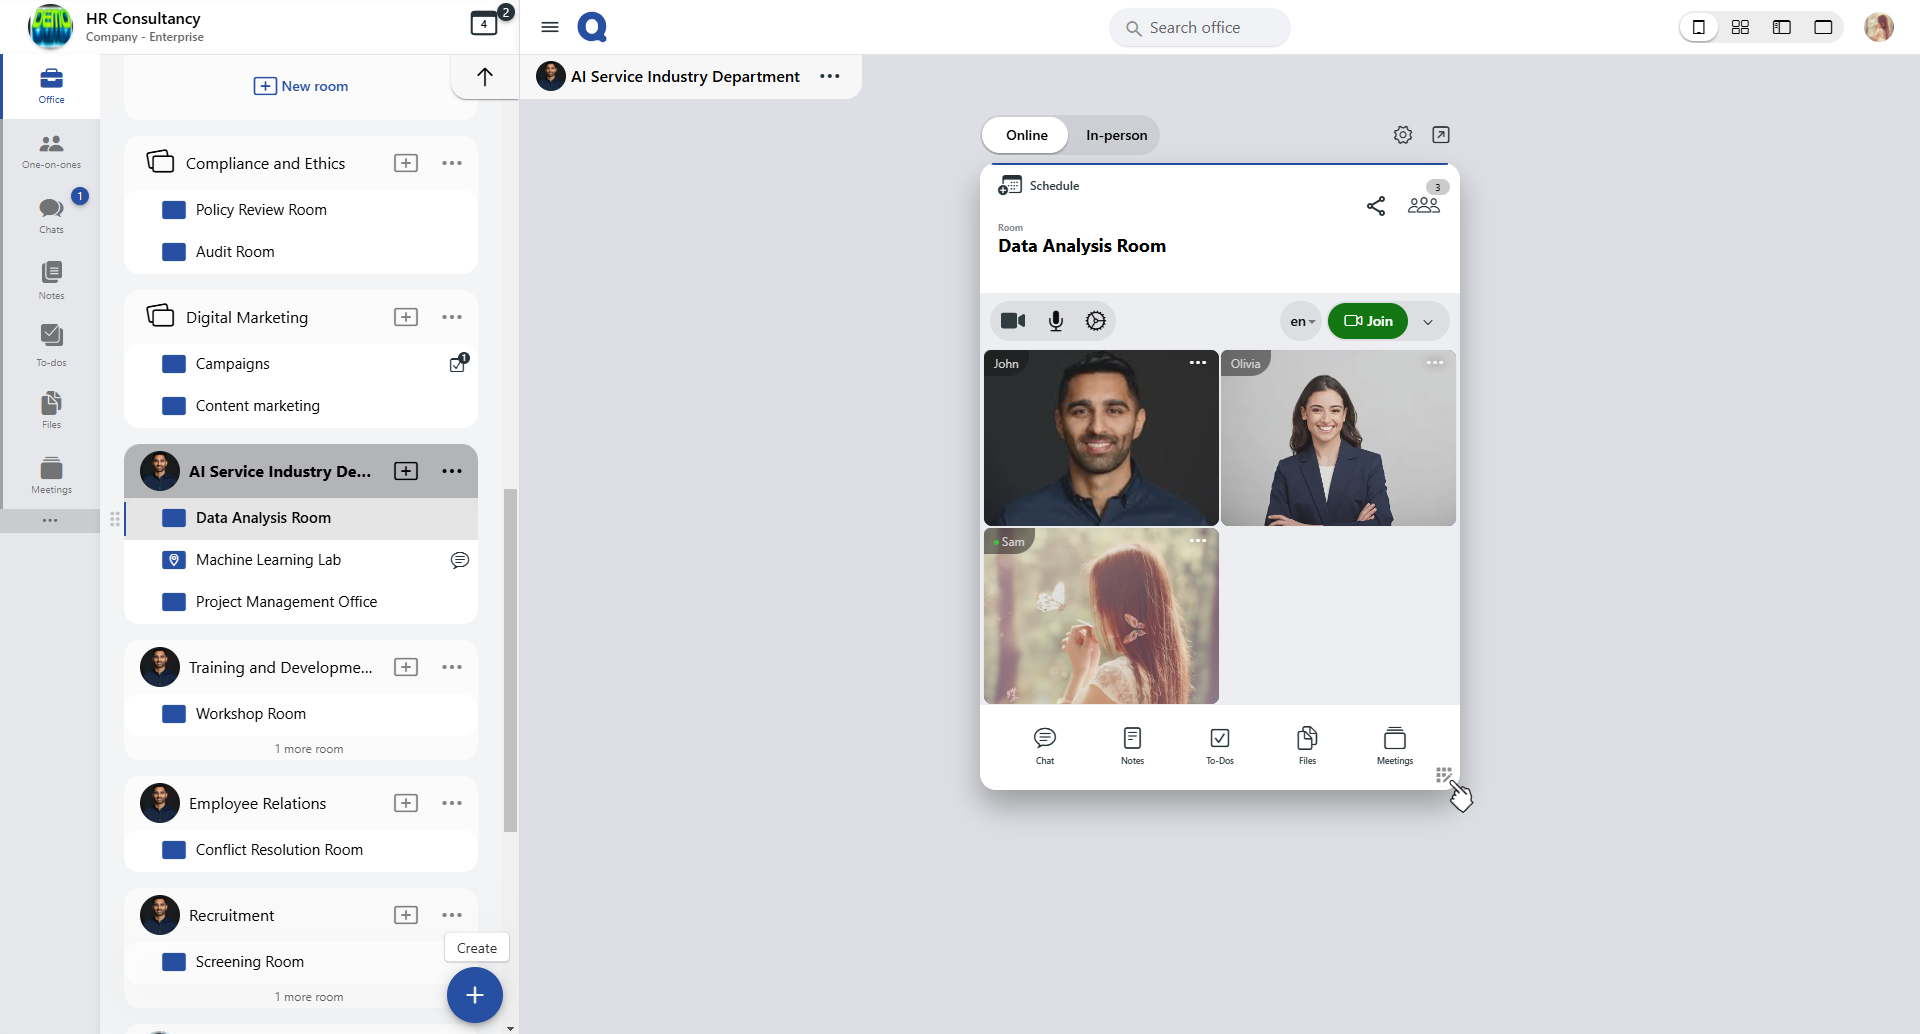Switch to In-person mode
1920x1034 pixels.
[x=1116, y=135]
